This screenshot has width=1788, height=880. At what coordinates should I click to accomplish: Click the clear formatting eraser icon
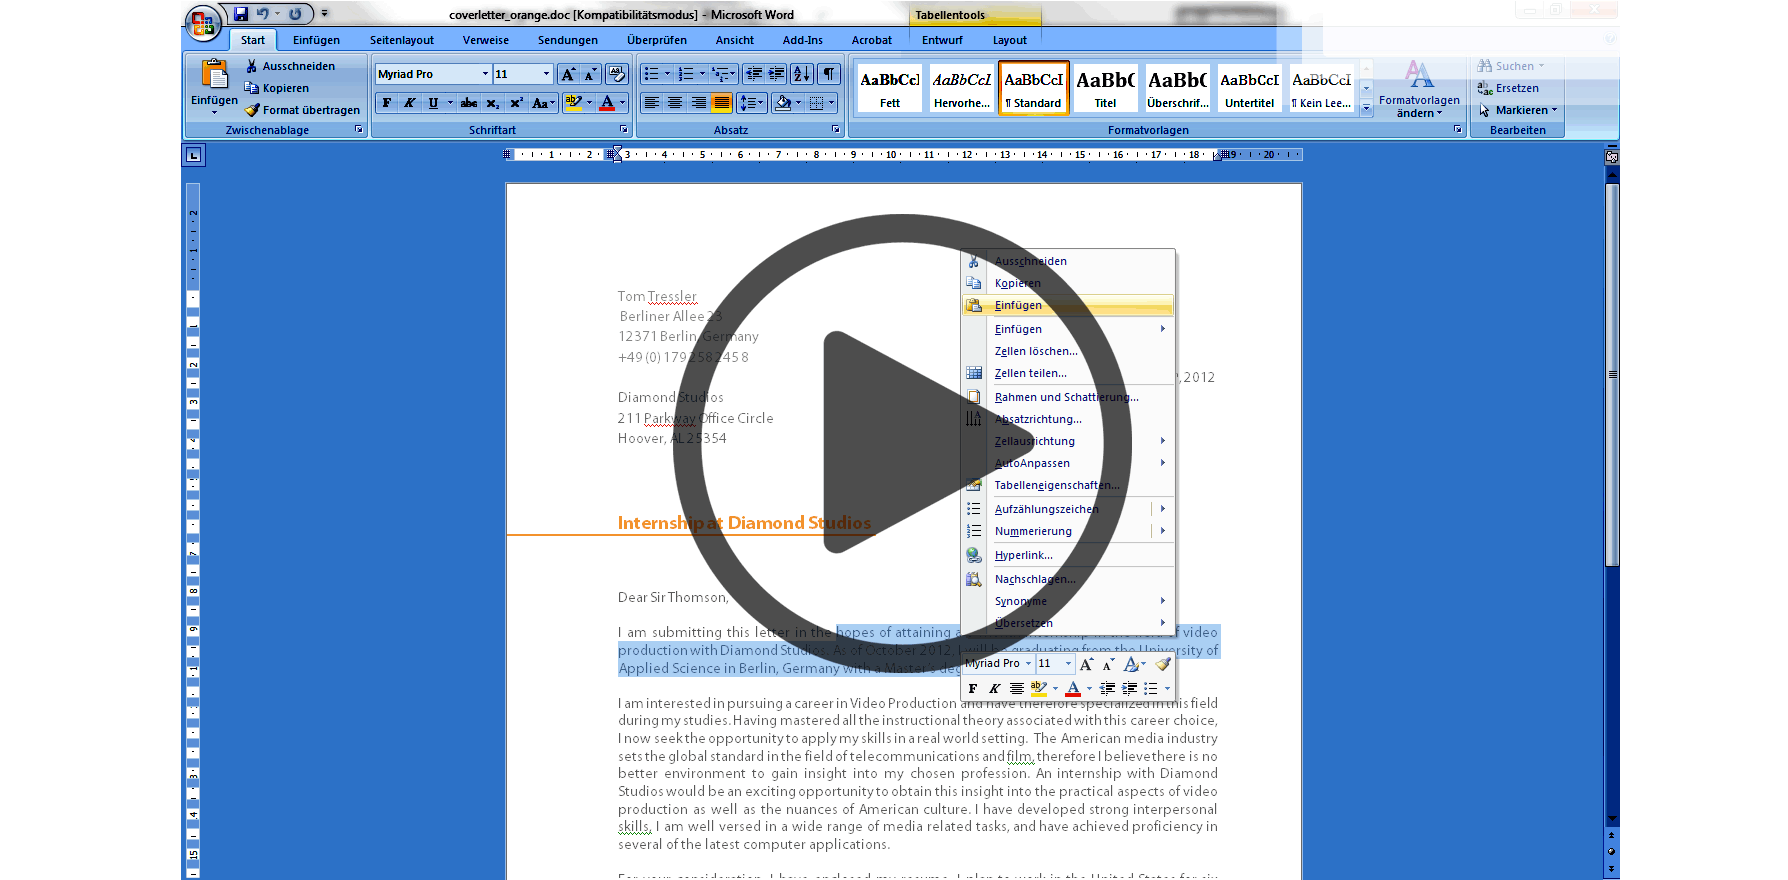[616, 74]
